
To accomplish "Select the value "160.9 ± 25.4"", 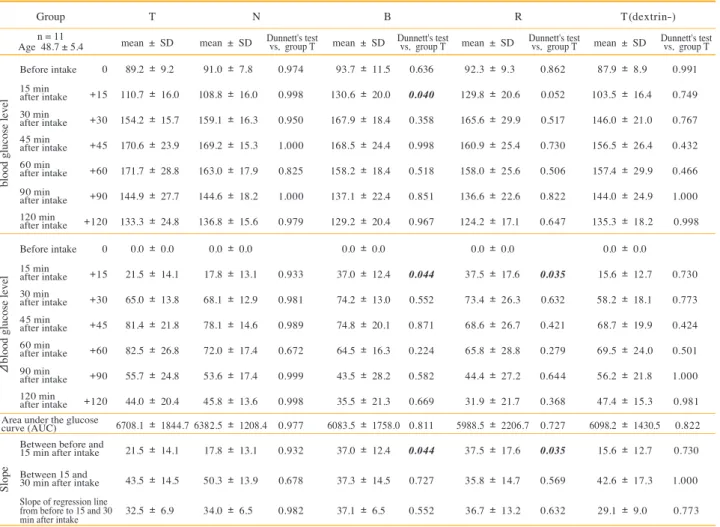I will 490,146.
